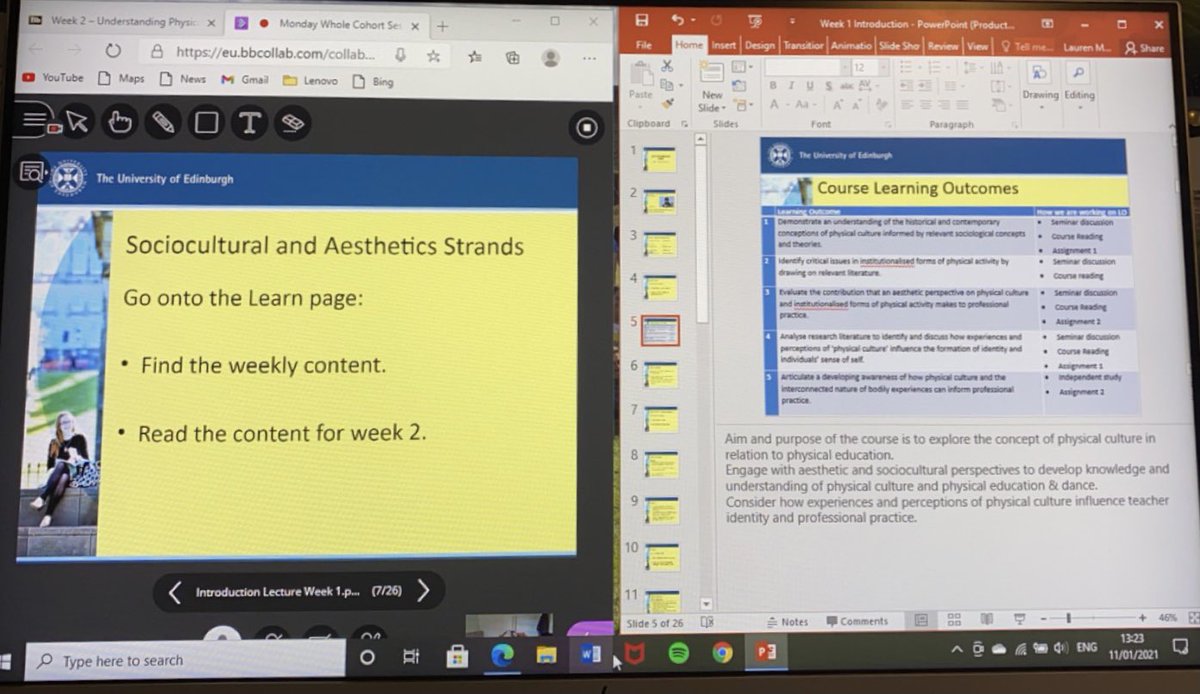Switch to Slide Sorter view
Image resolution: width=1200 pixels, height=694 pixels.
(x=954, y=620)
